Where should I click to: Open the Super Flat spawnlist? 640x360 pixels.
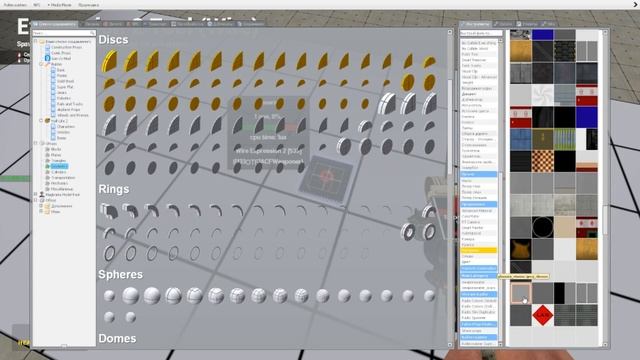pyautogui.click(x=65, y=87)
